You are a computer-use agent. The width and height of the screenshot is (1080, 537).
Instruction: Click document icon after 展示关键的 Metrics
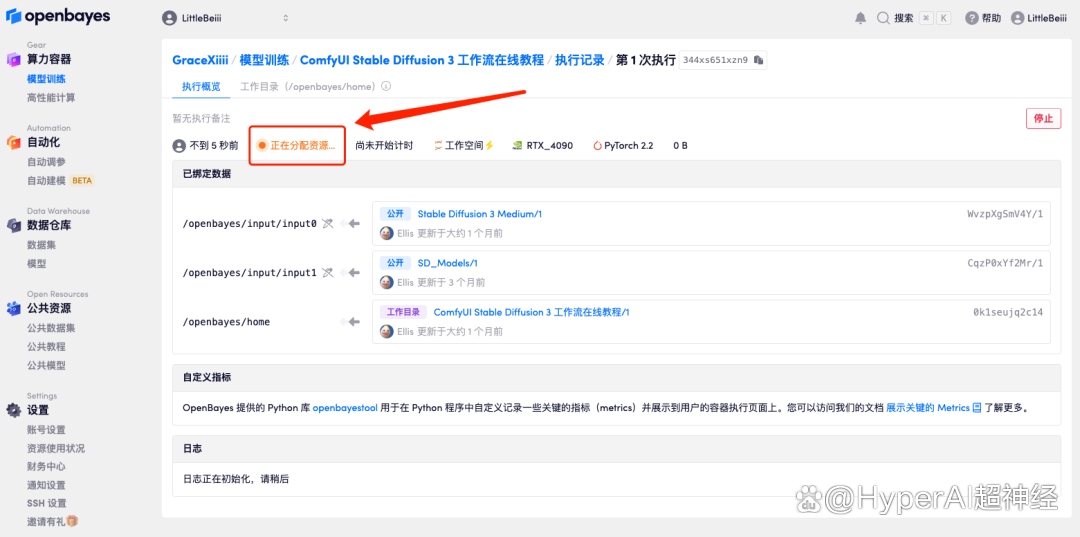(976, 408)
